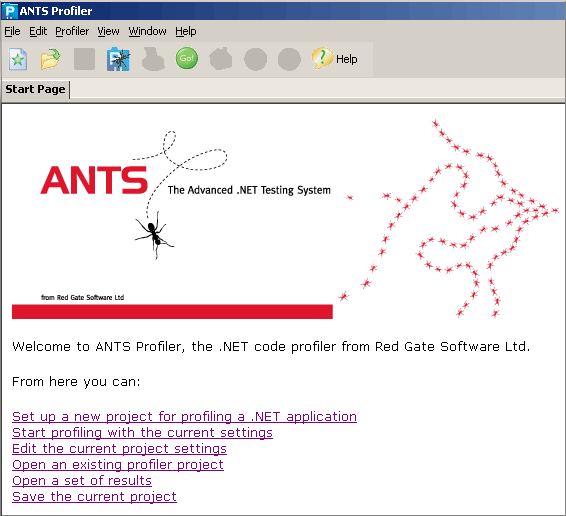
Task: Click the 'Welcome to ANTS Profiler' sentence
Action: pos(271,347)
